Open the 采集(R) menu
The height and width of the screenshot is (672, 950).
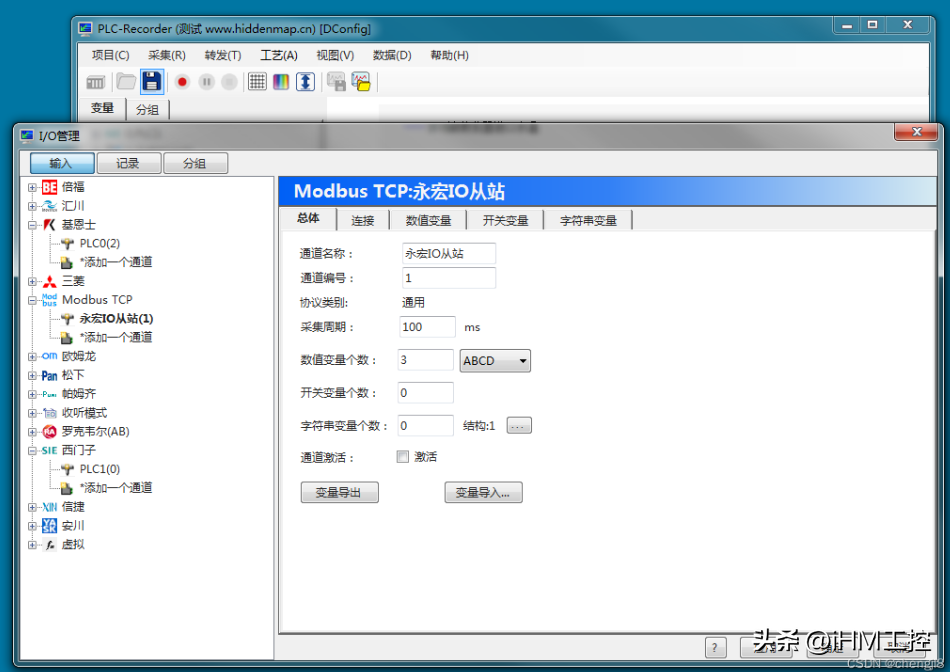coord(166,55)
